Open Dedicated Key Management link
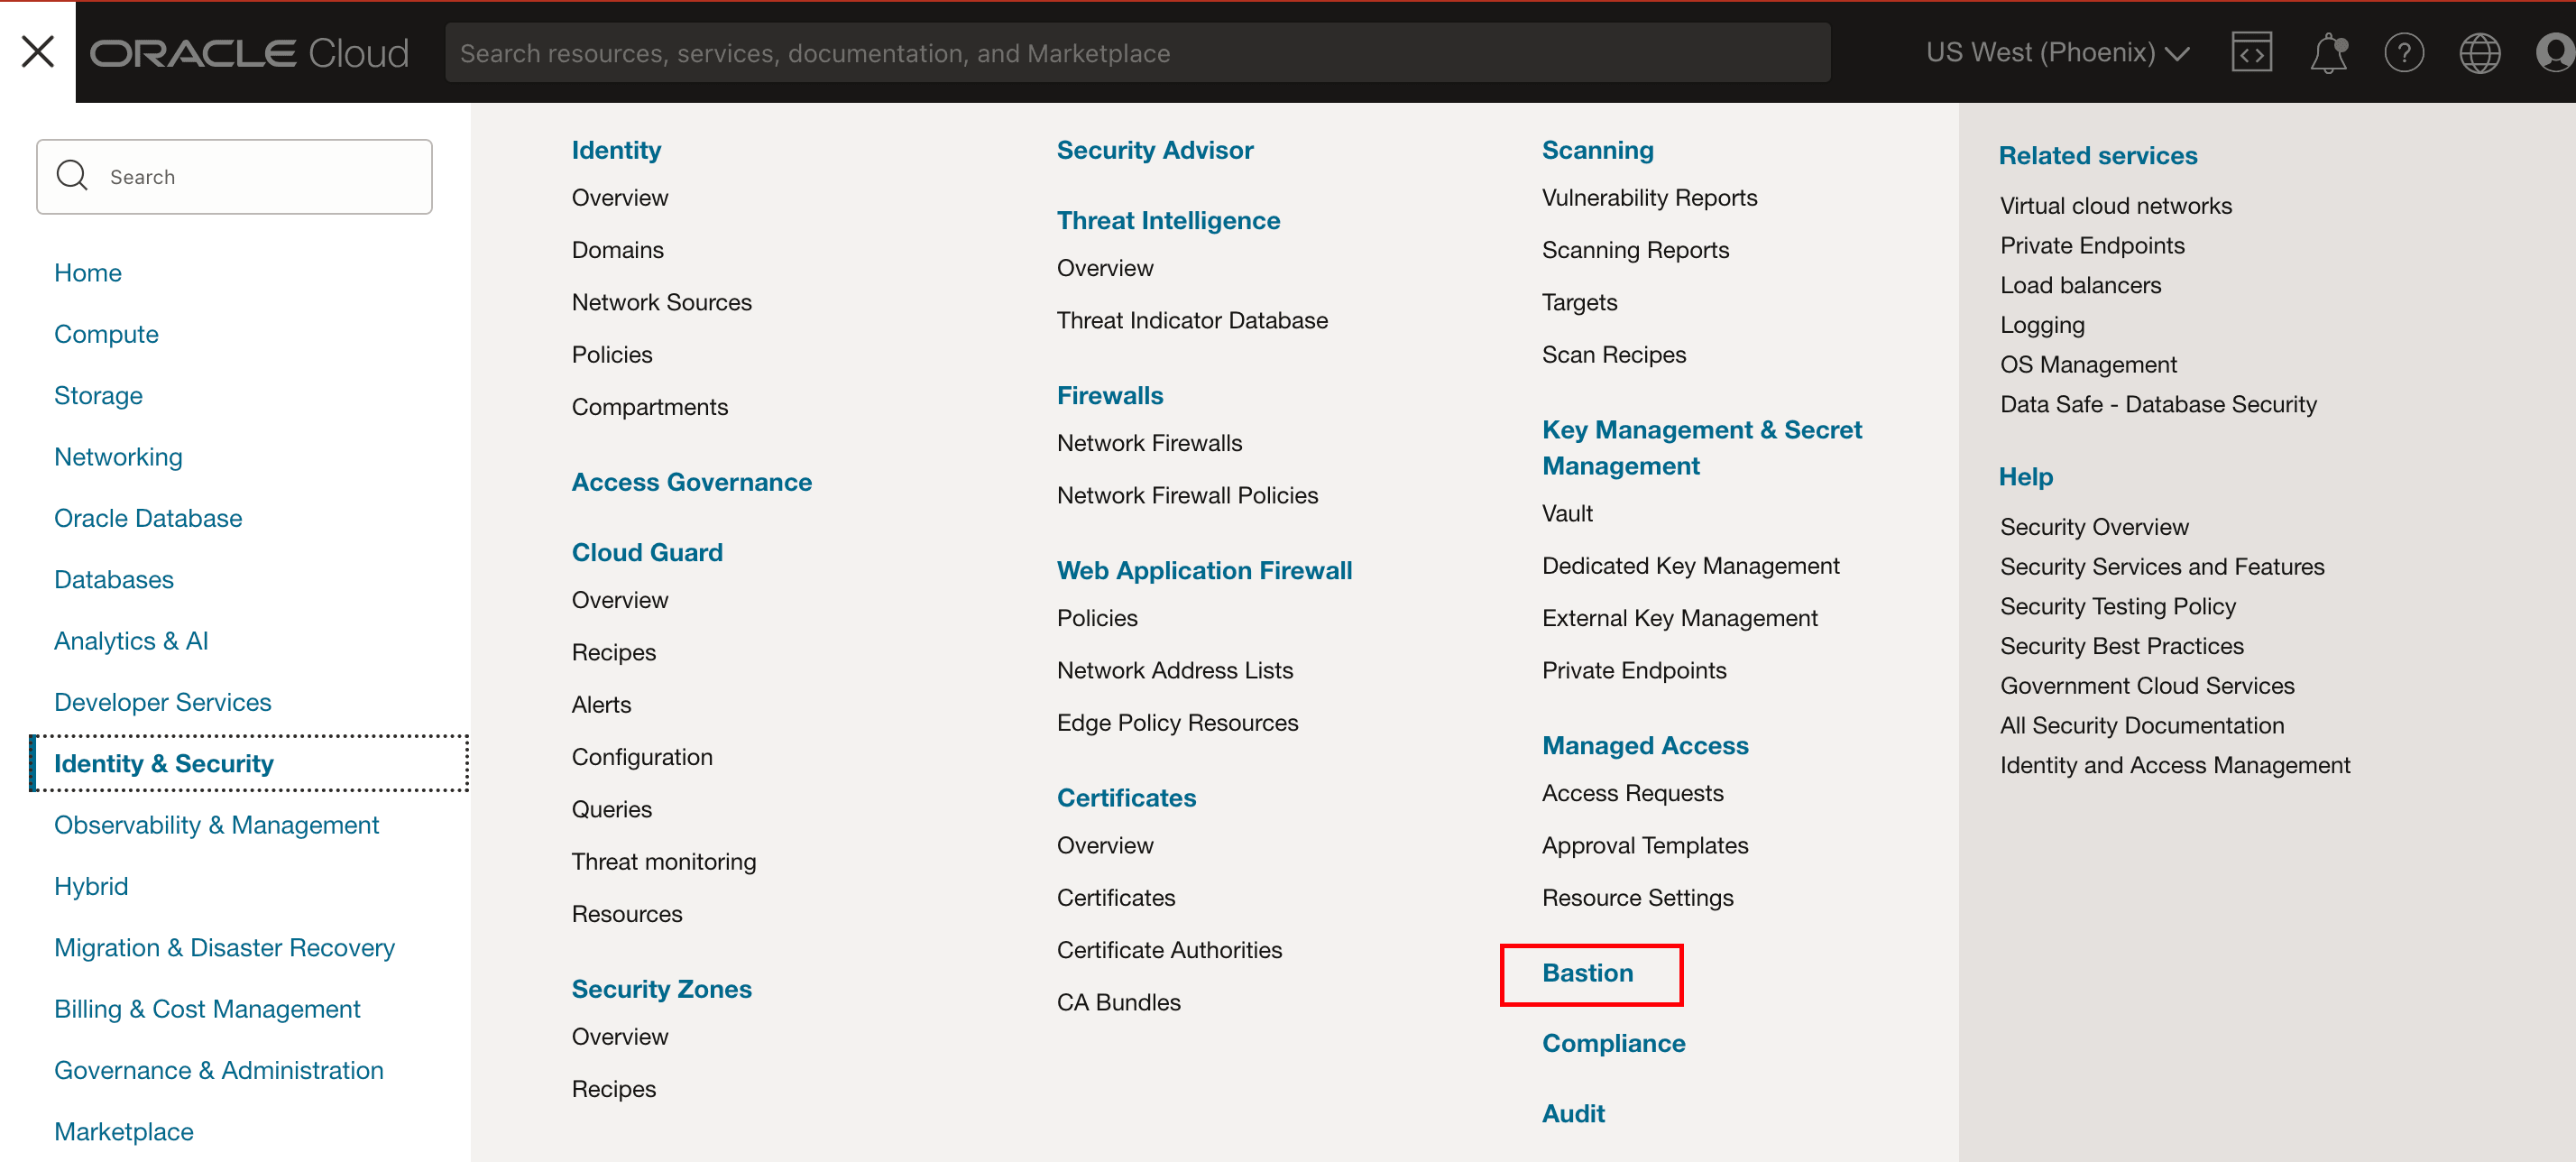This screenshot has width=2576, height=1162. pos(1691,566)
